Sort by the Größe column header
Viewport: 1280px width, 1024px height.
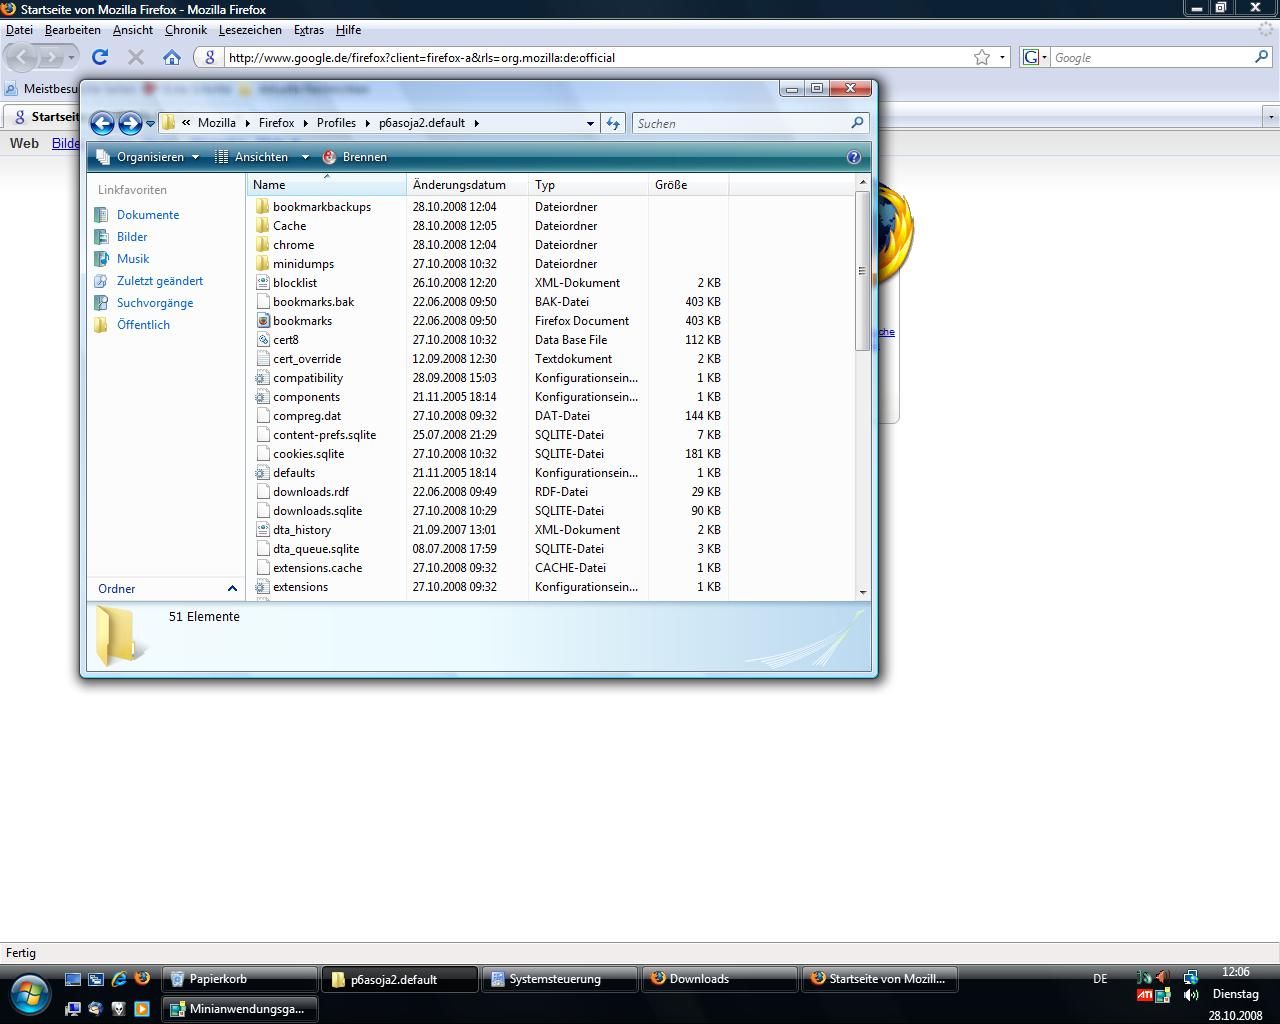(x=689, y=185)
